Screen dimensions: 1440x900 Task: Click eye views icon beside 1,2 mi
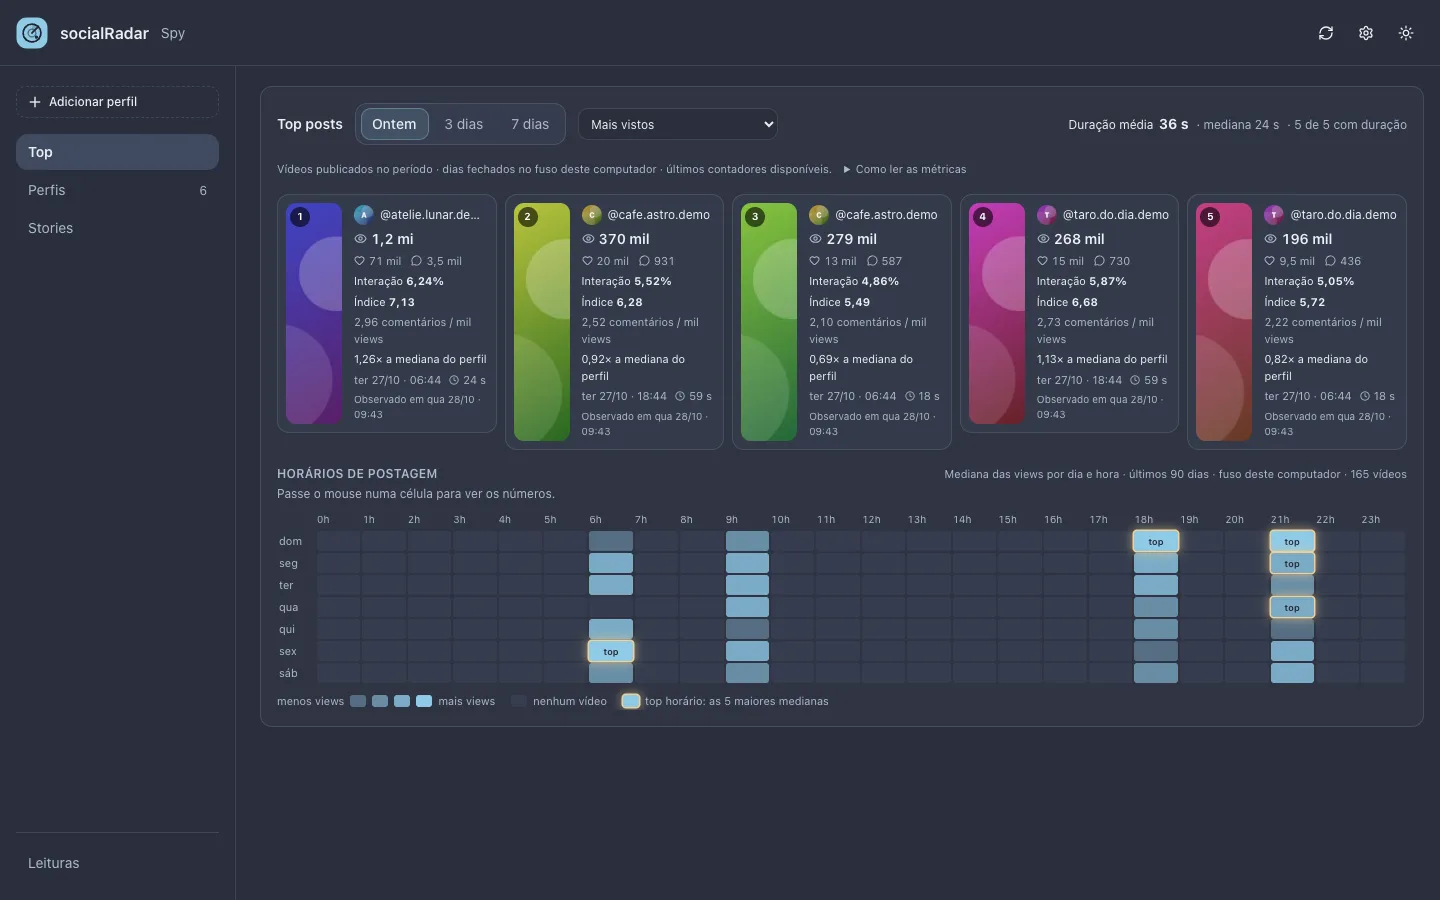pyautogui.click(x=361, y=239)
